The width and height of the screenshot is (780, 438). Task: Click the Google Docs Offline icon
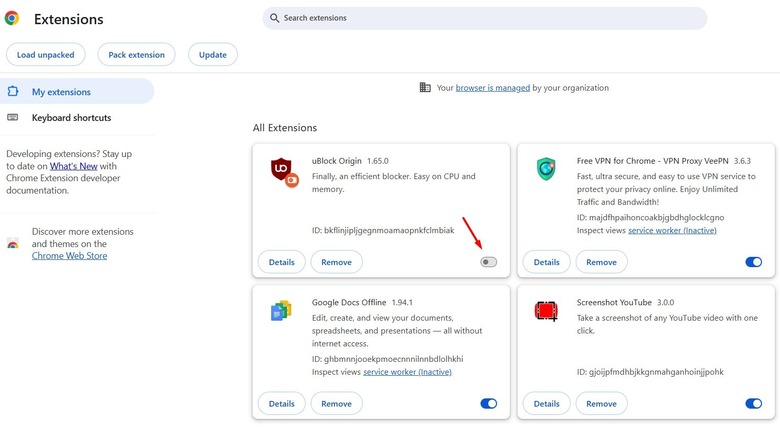pyautogui.click(x=281, y=311)
